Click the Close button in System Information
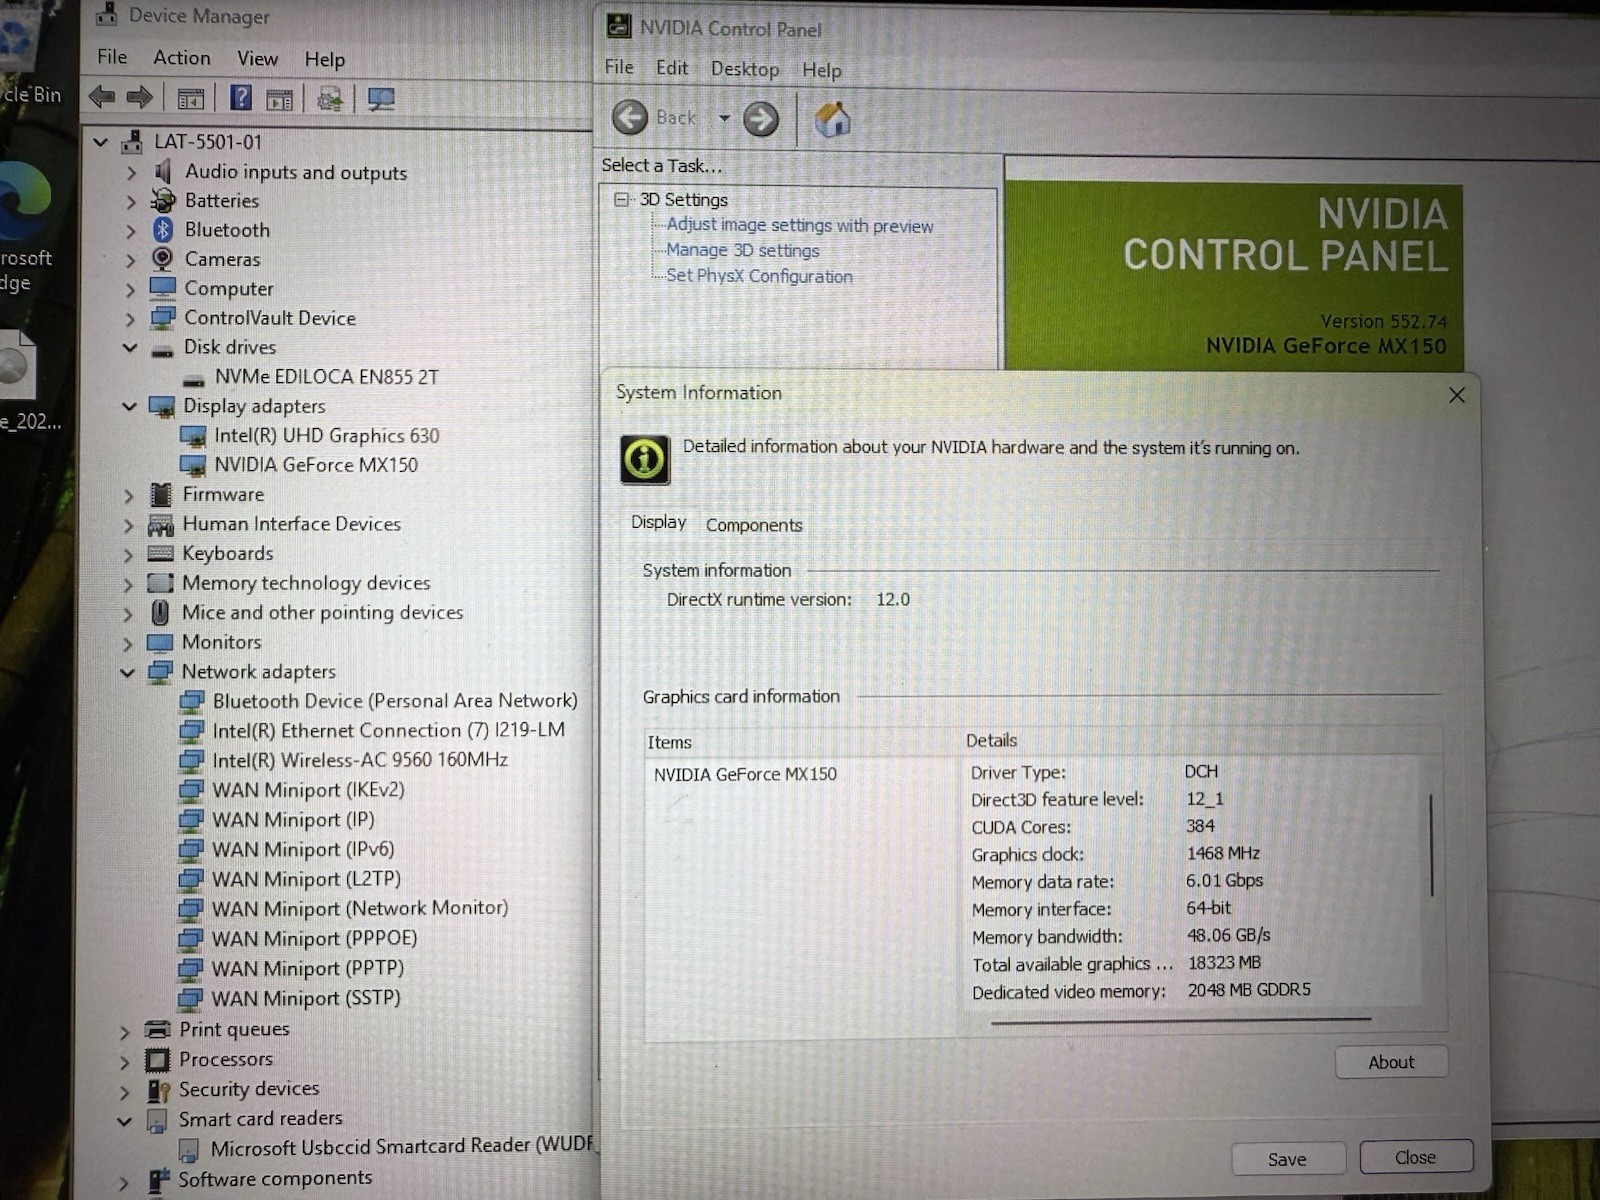Image resolution: width=1600 pixels, height=1200 pixels. (x=1416, y=1157)
